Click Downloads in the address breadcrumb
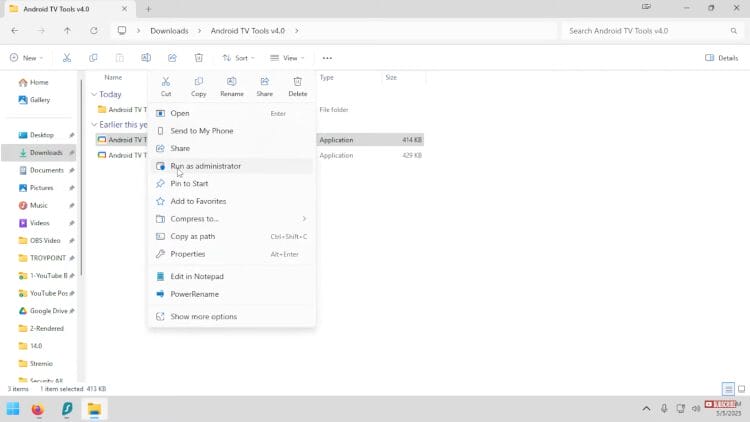Viewport: 750px width, 422px height. tap(169, 31)
